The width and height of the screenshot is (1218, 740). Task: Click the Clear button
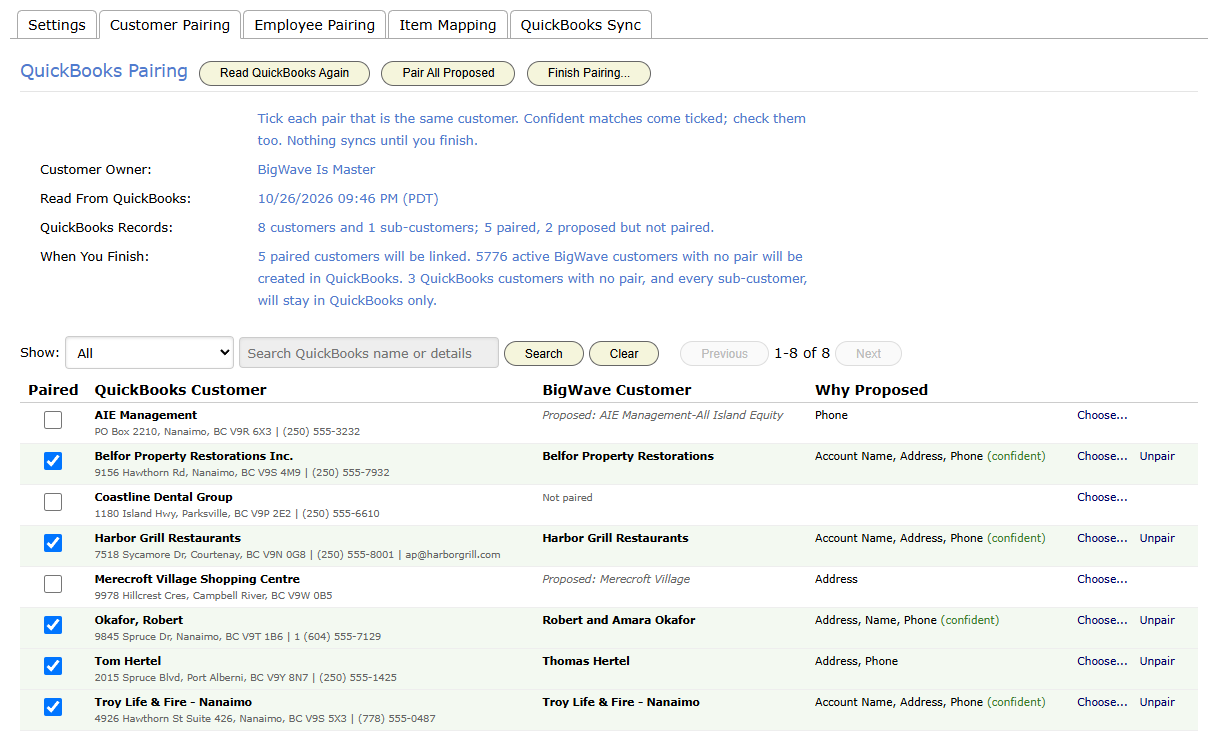point(624,354)
